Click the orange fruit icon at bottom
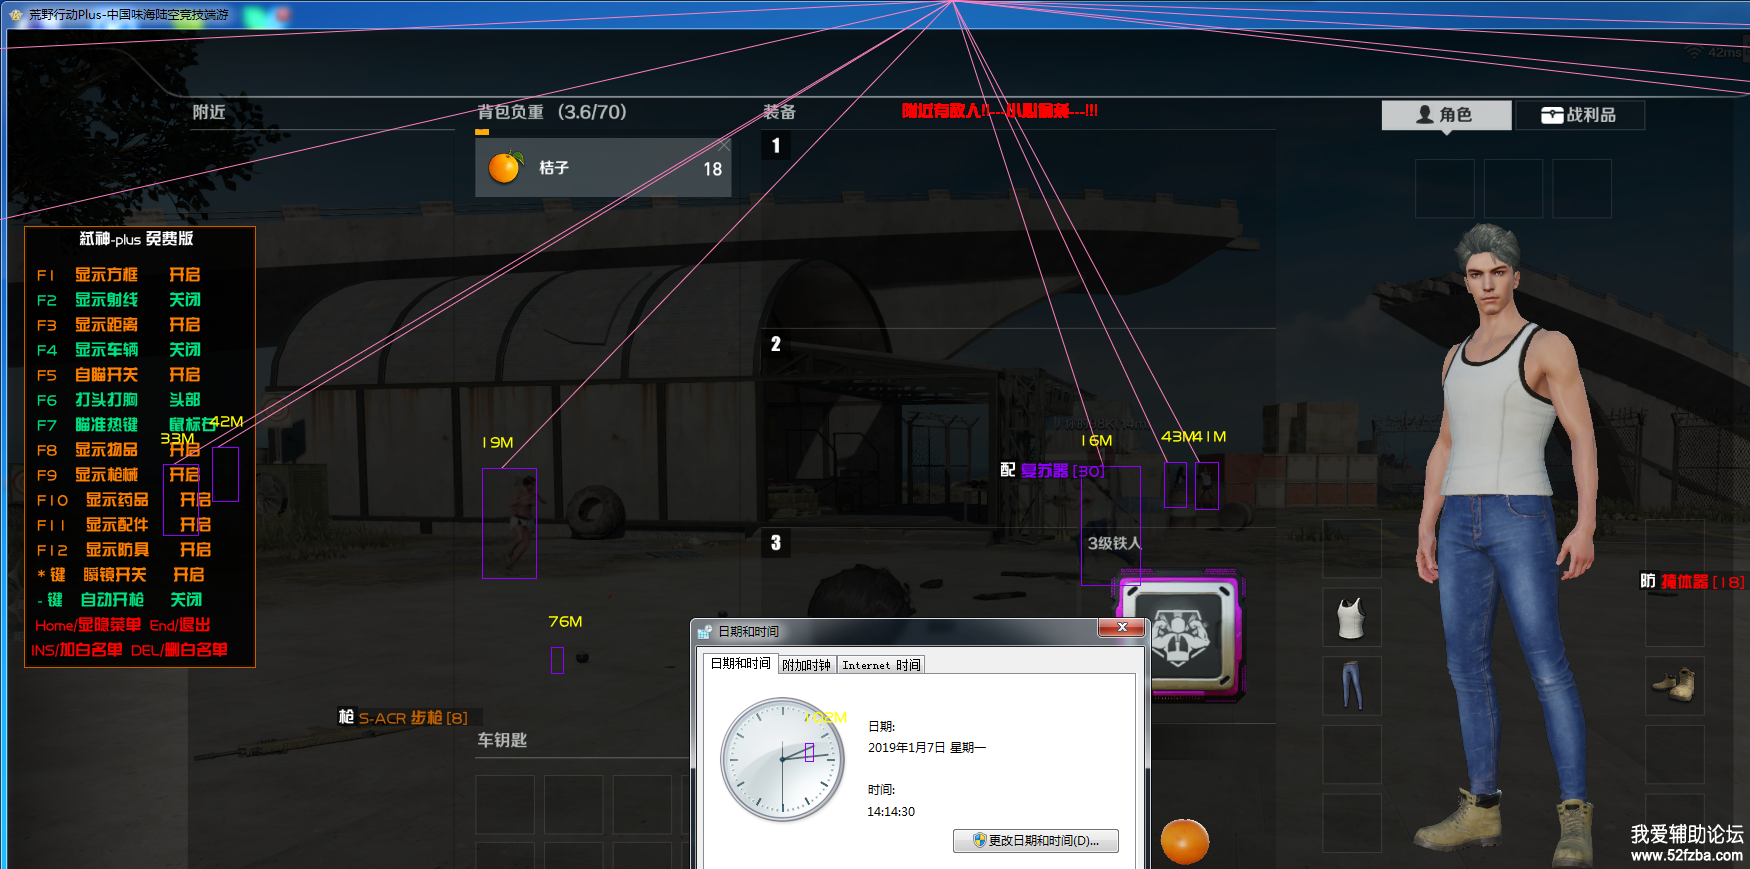Screen dimensions: 1750x869 click(1185, 841)
